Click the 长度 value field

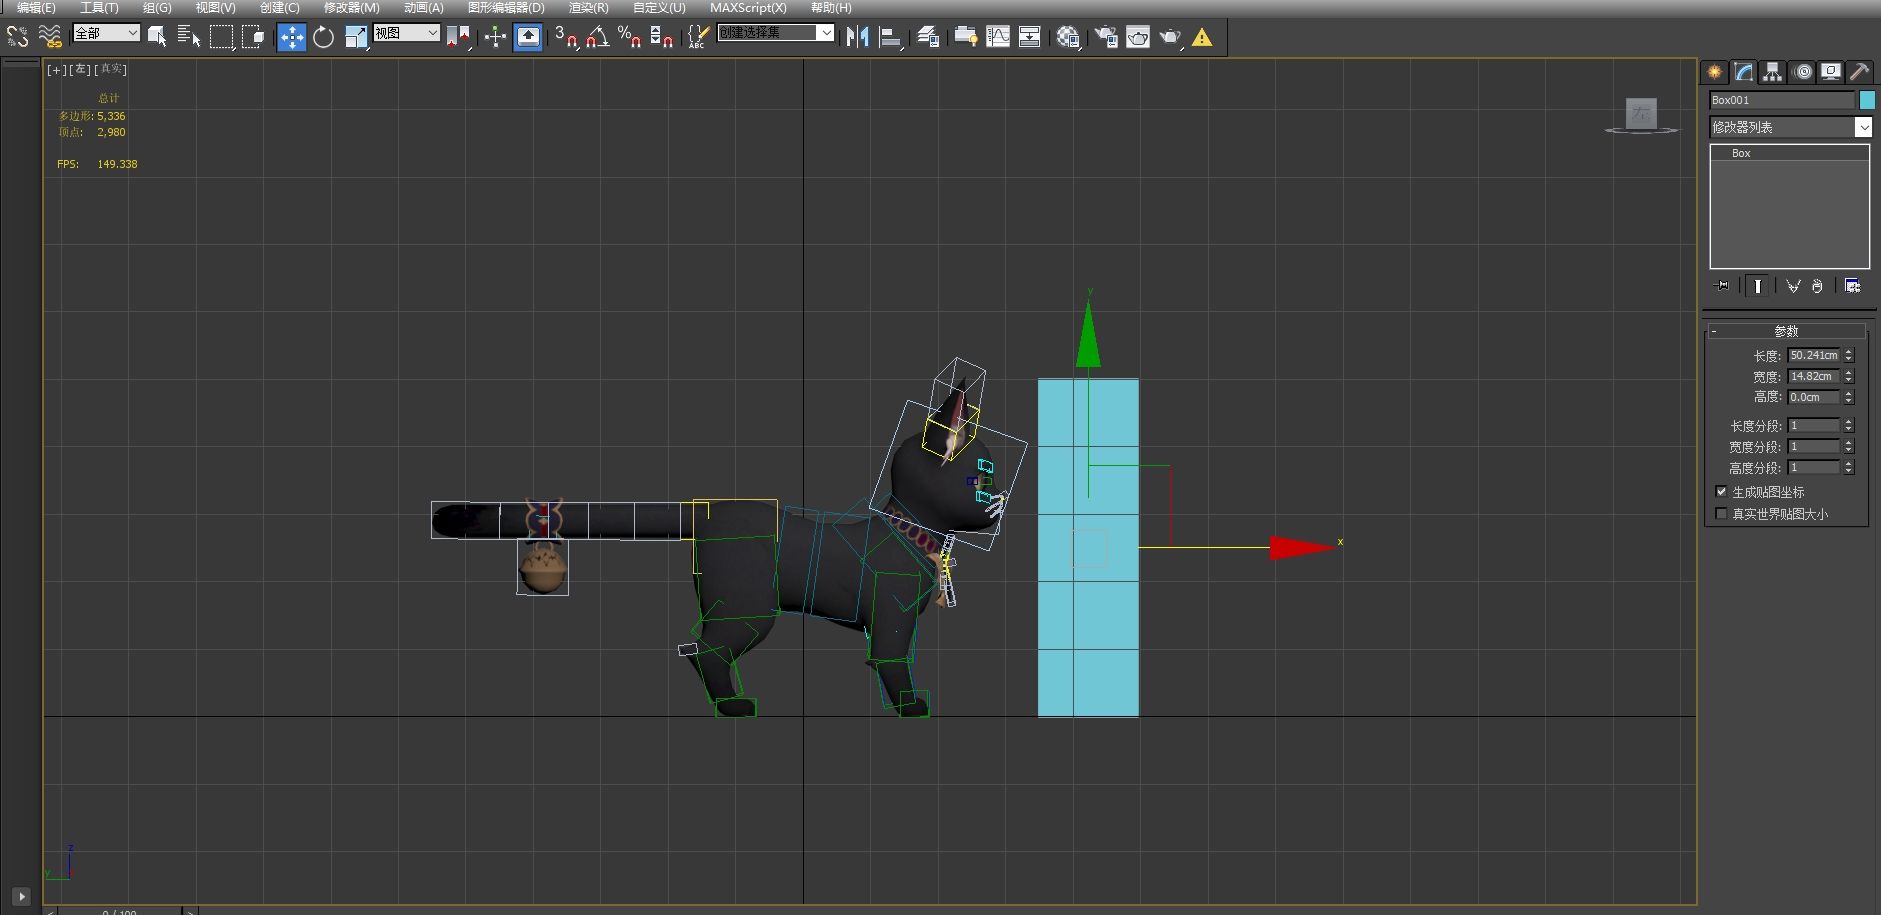tap(1814, 355)
